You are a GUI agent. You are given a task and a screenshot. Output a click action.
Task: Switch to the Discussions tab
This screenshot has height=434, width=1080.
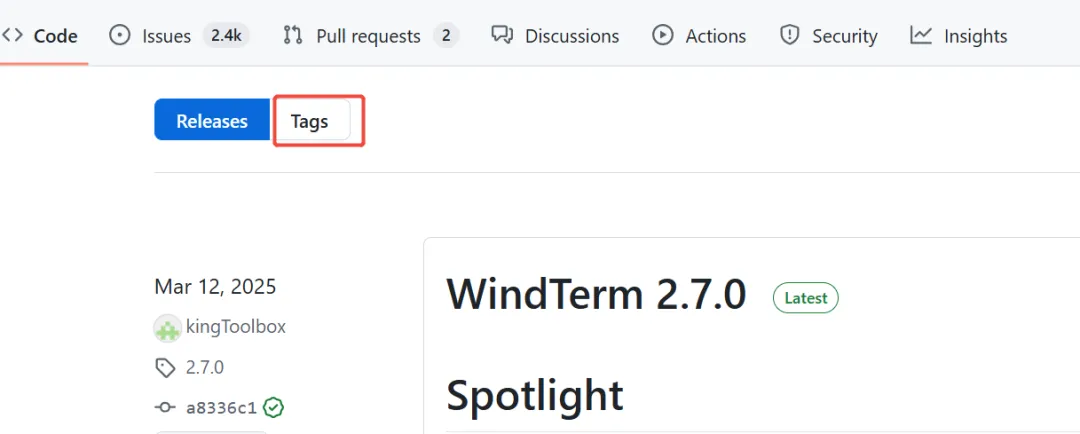click(x=571, y=36)
